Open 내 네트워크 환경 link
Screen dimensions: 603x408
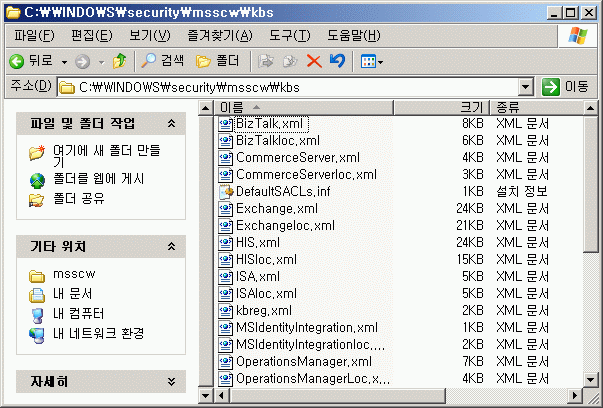pyautogui.click(x=98, y=333)
